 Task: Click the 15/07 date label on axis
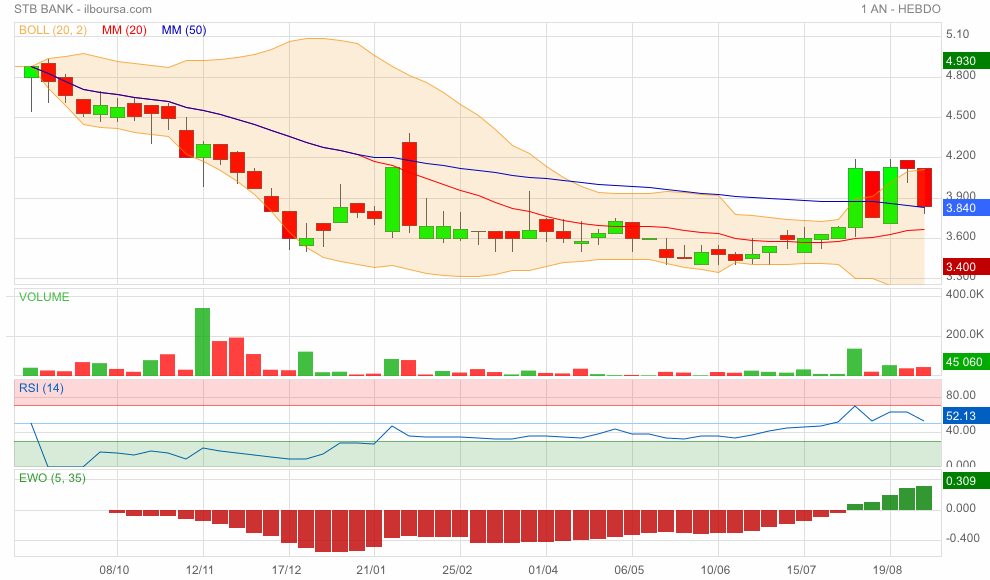pyautogui.click(x=801, y=570)
